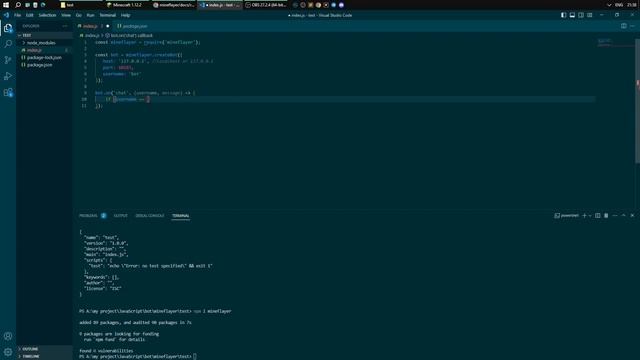Open the Search view in activity bar
640x360 pixels.
pyautogui.click(x=8, y=44)
